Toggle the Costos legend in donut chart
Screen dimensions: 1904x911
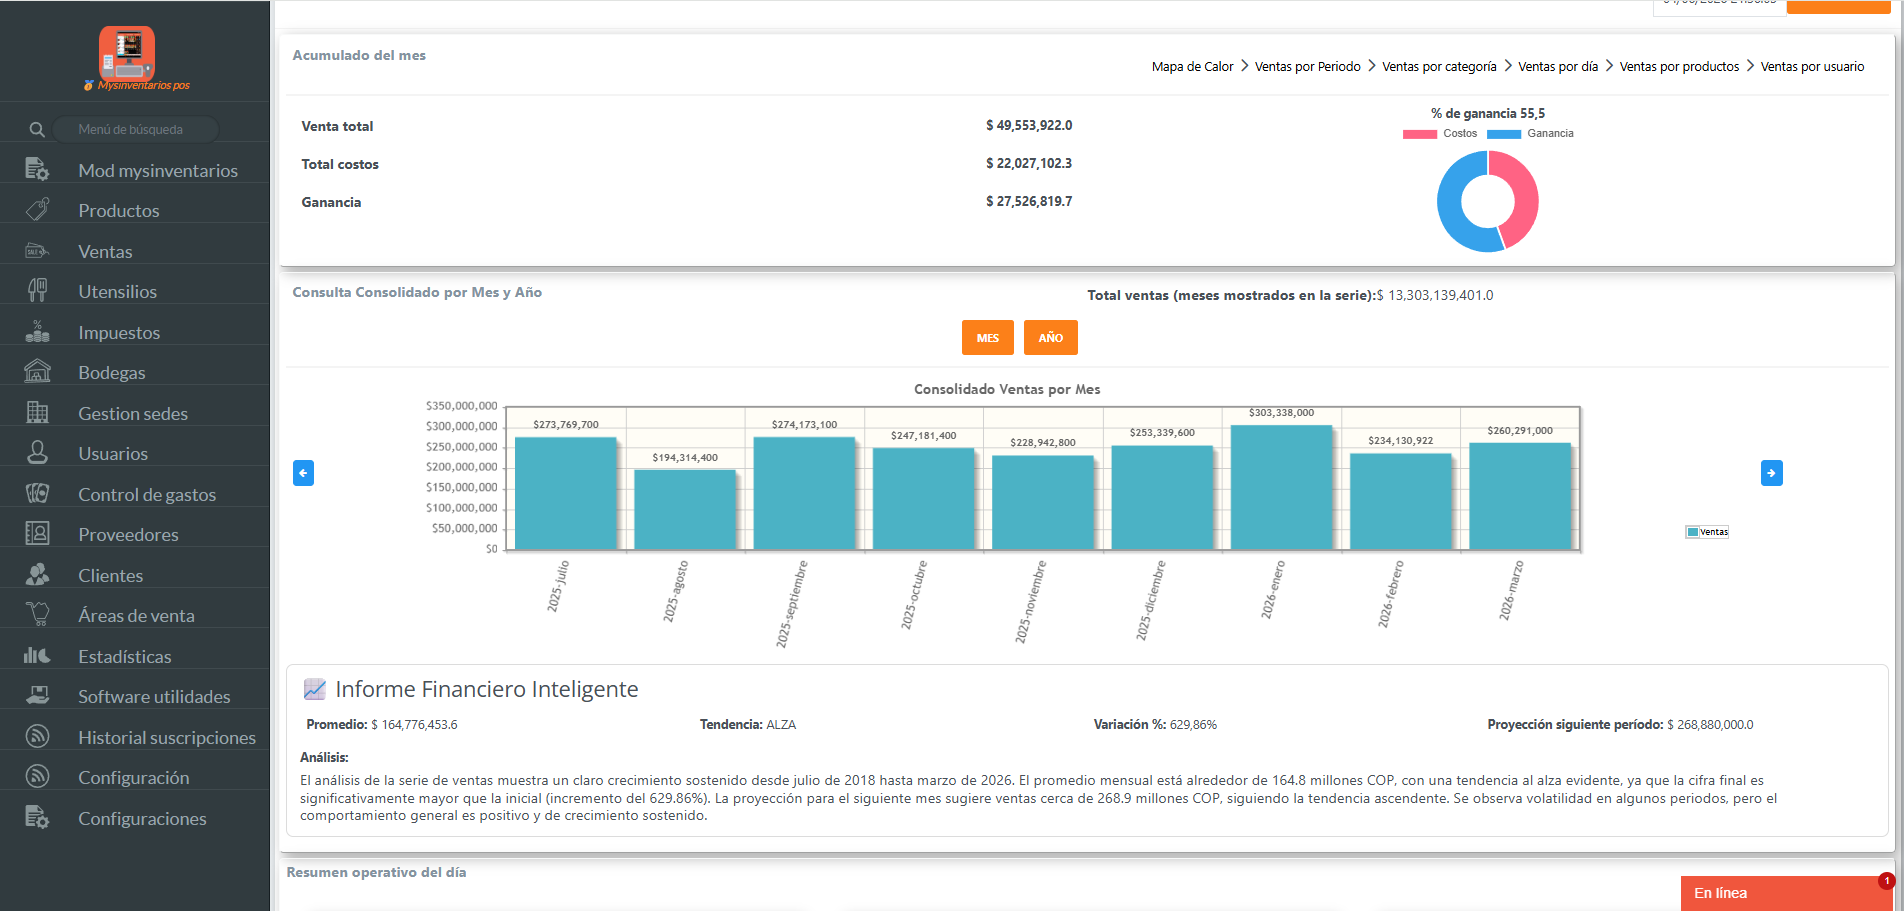1440,134
